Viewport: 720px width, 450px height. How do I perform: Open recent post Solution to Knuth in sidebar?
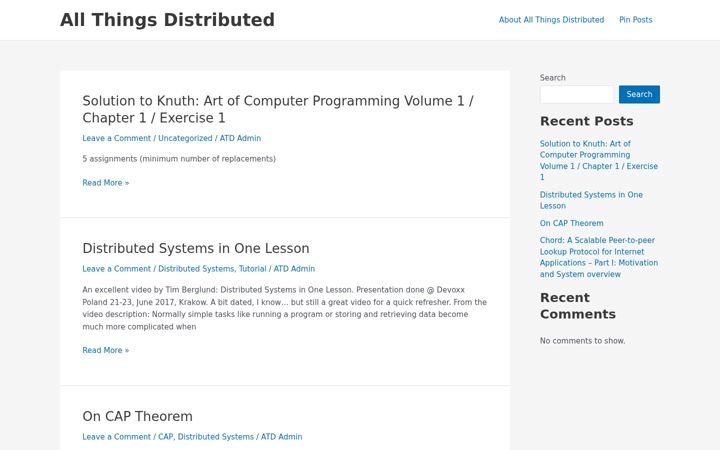click(599, 160)
